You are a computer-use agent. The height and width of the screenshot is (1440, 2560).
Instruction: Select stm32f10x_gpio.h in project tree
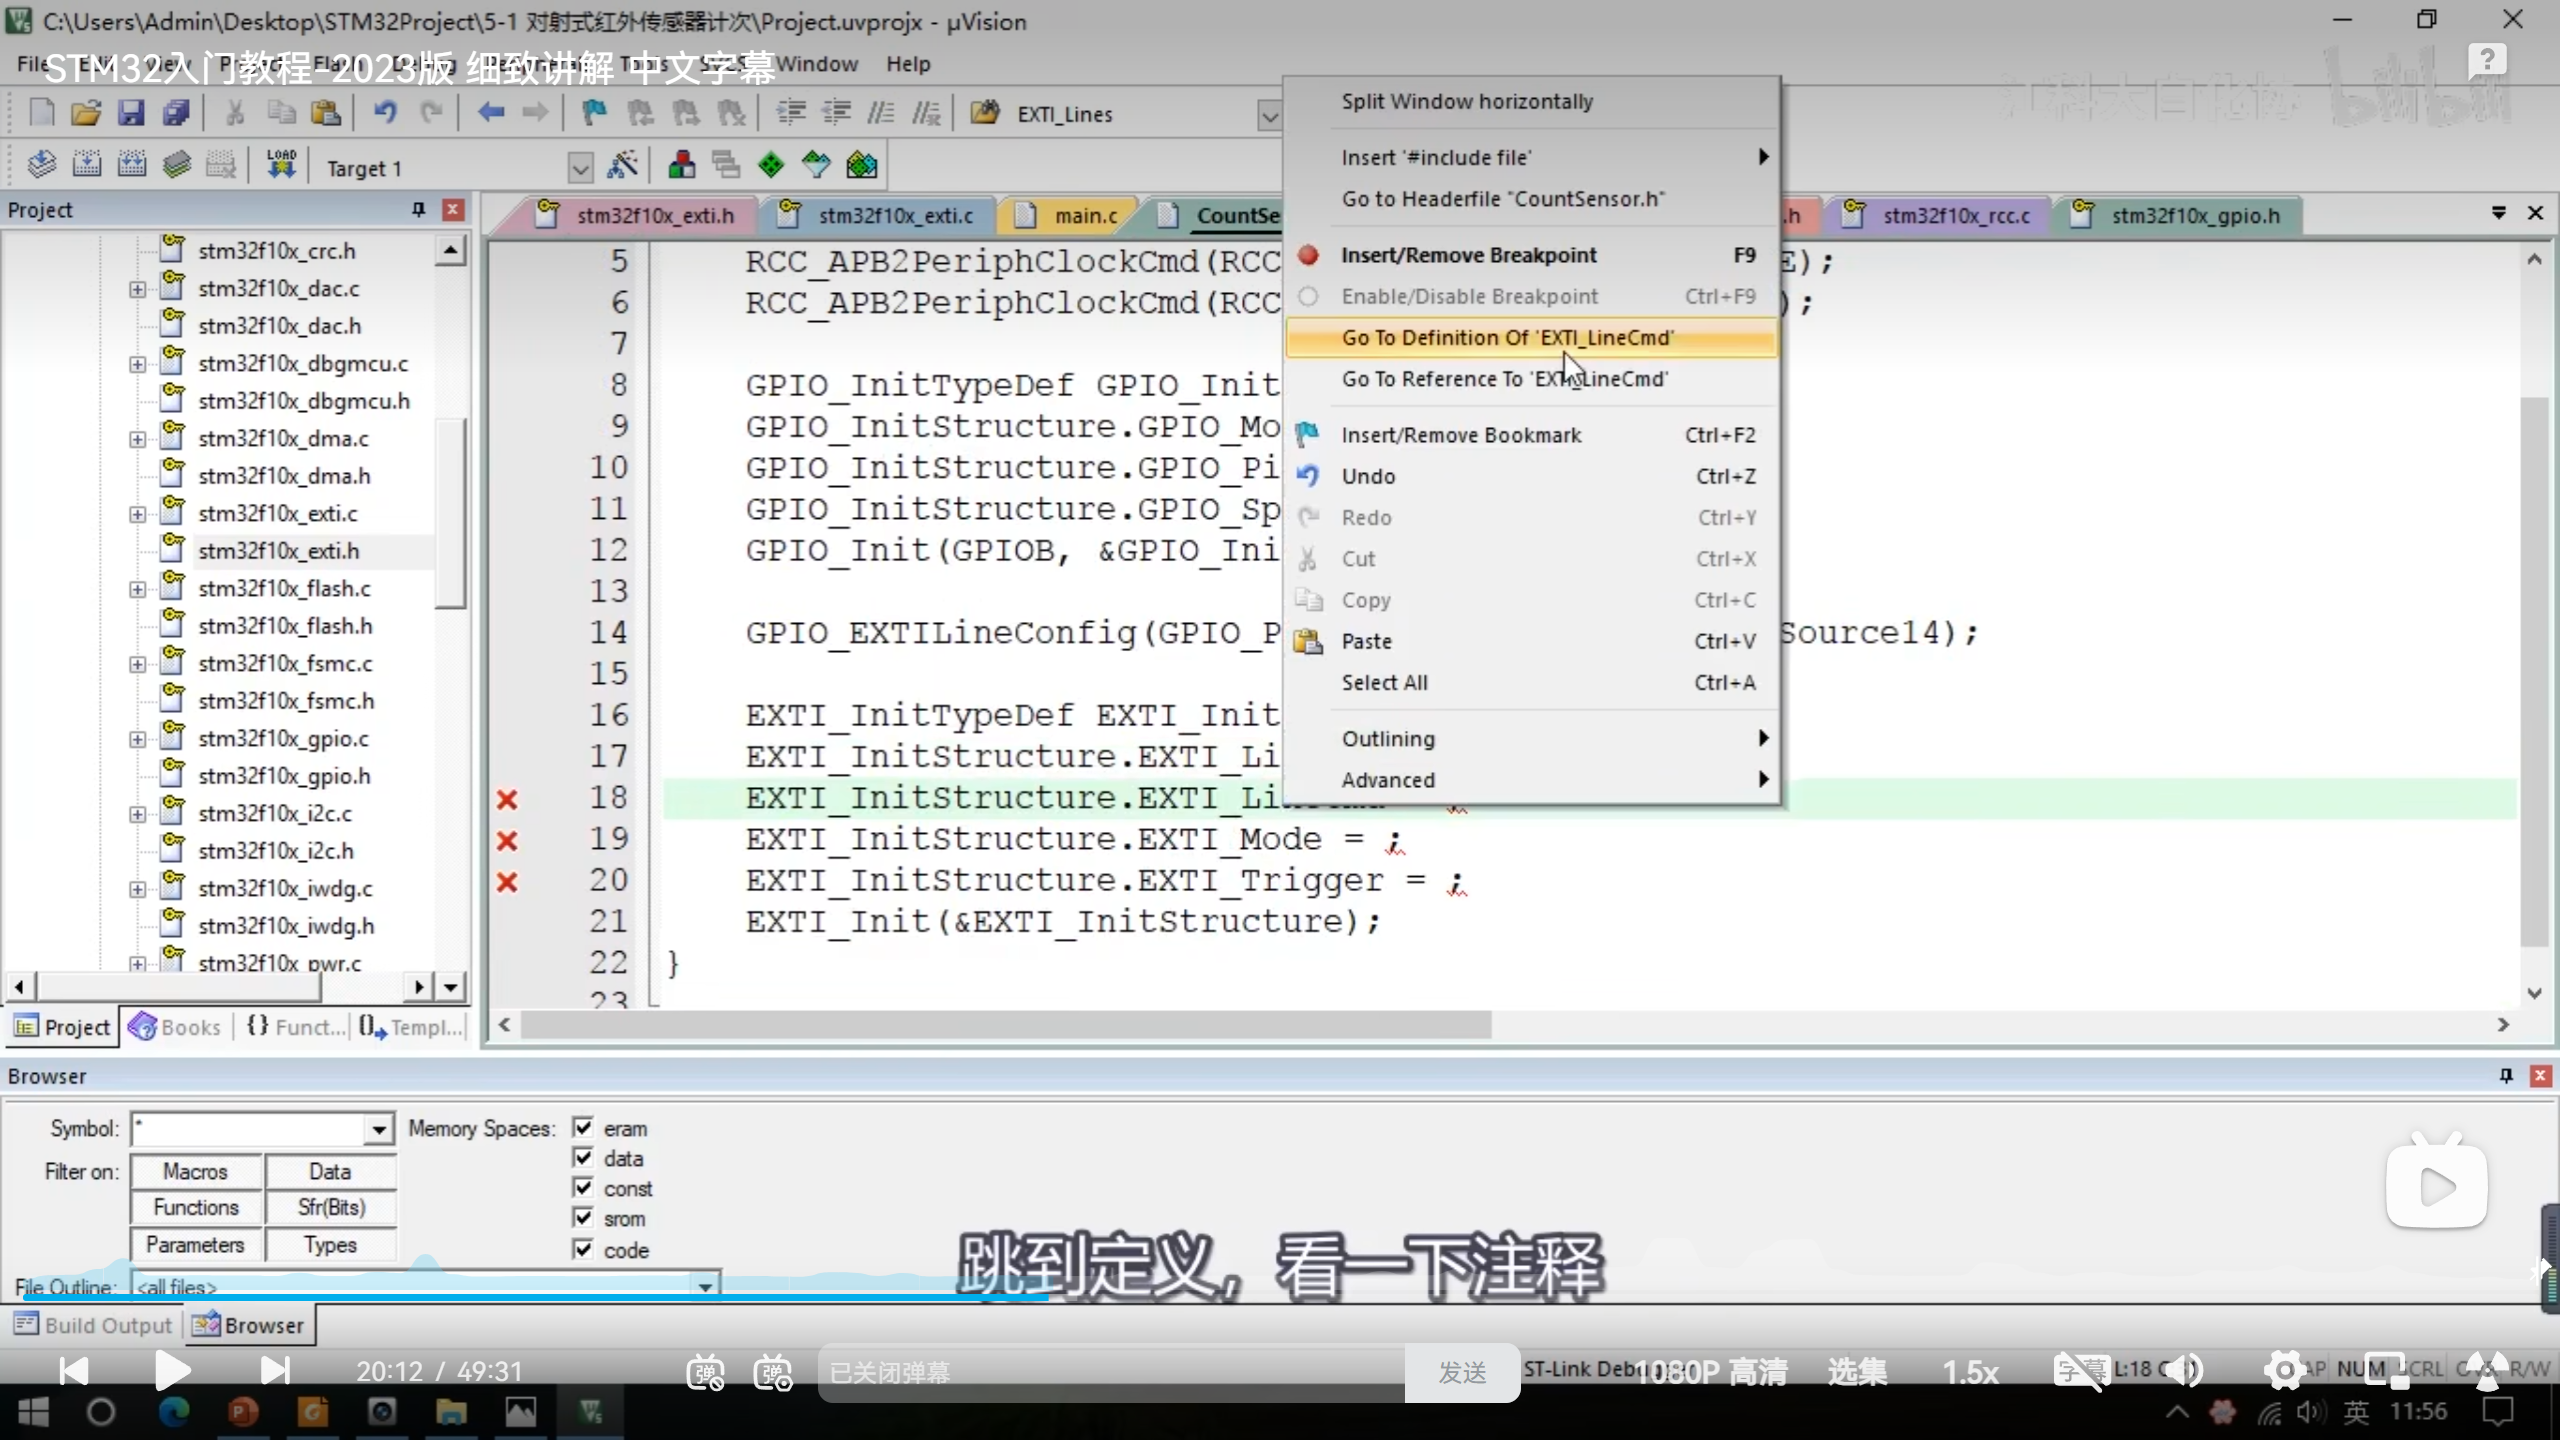pyautogui.click(x=284, y=776)
